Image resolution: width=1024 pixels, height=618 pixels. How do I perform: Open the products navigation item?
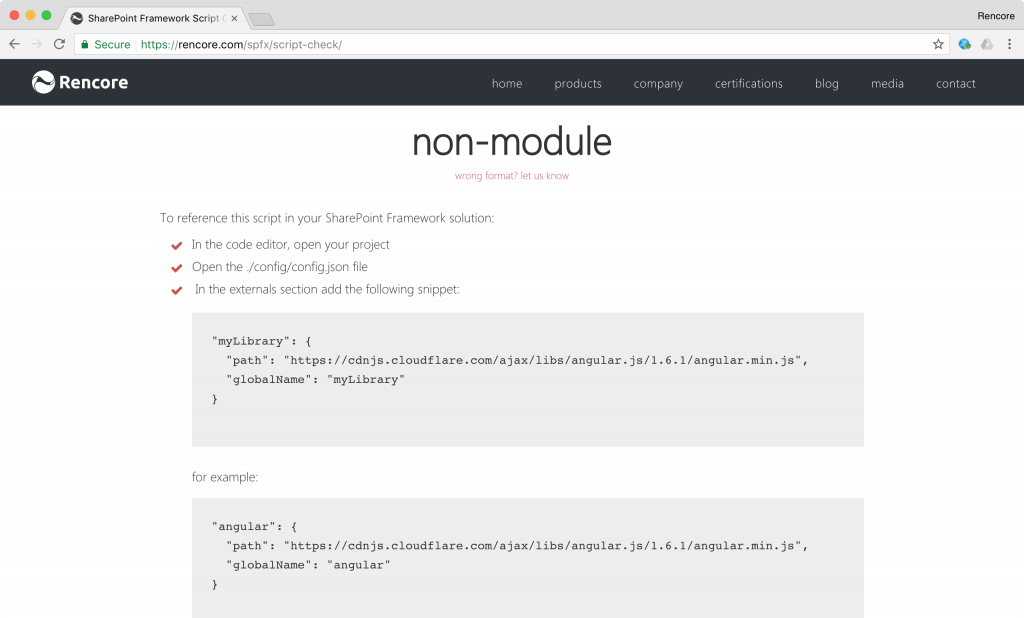click(x=577, y=83)
